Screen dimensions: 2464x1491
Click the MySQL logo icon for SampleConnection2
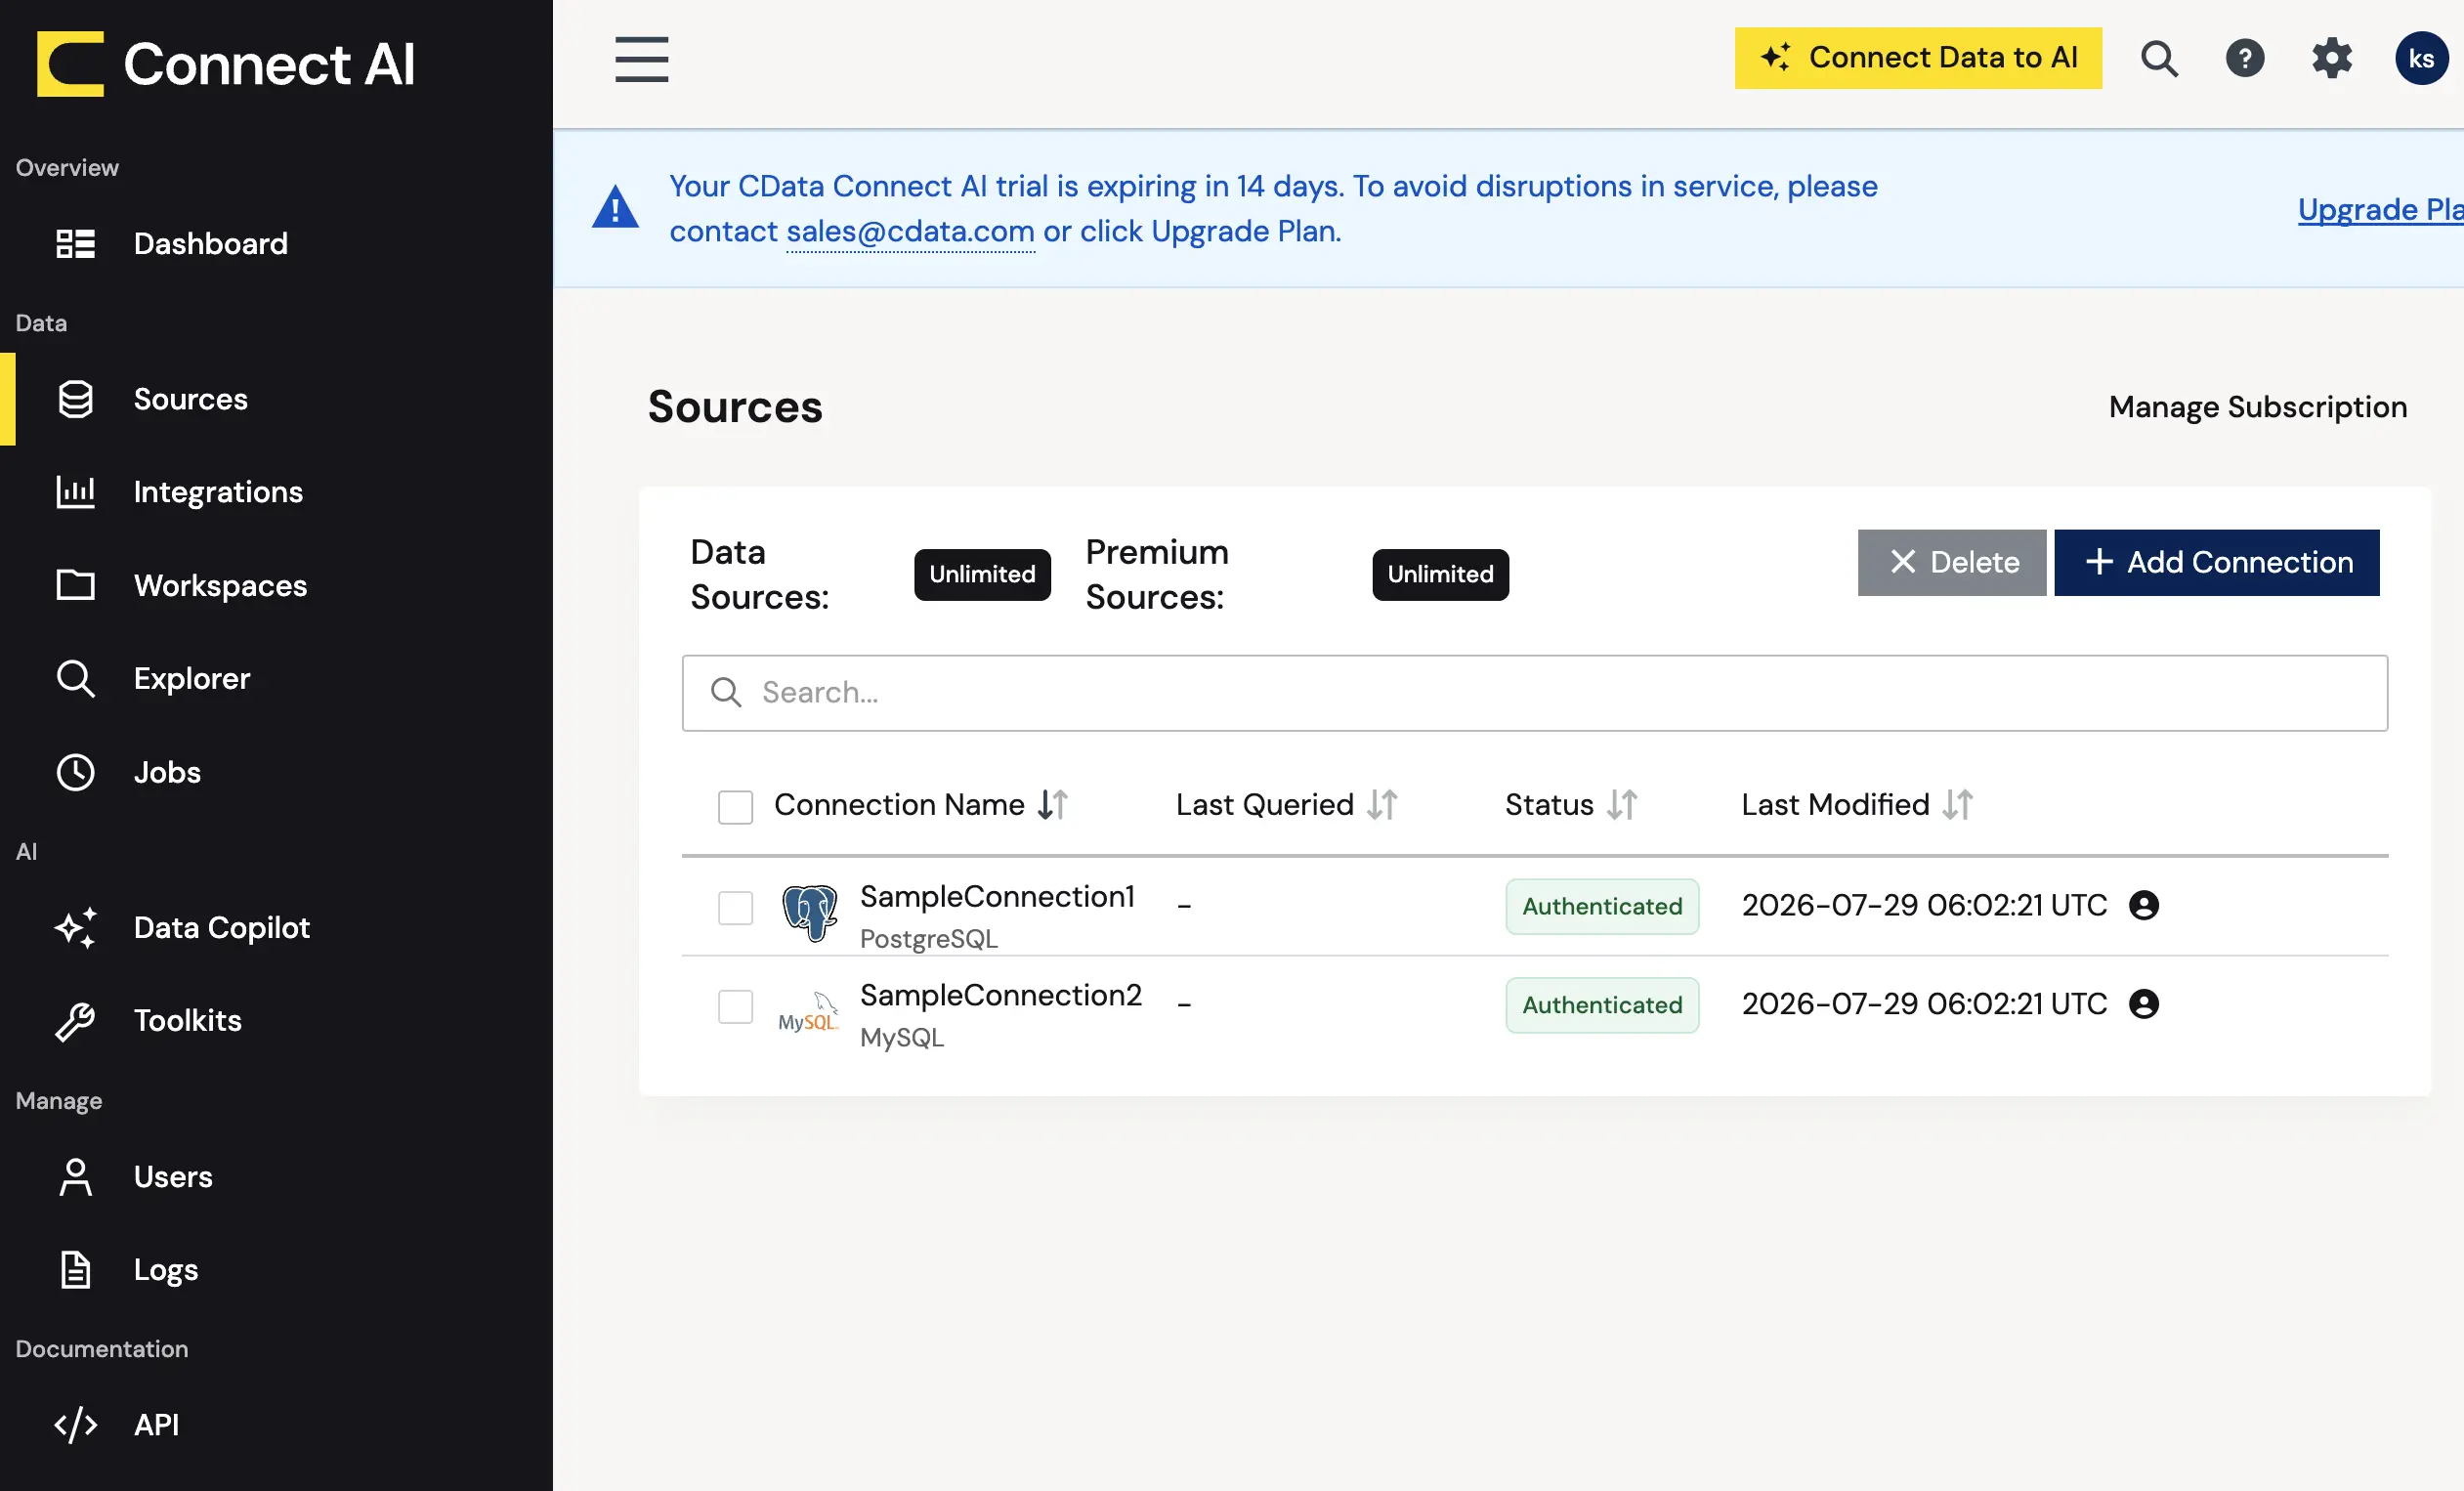click(x=809, y=1011)
